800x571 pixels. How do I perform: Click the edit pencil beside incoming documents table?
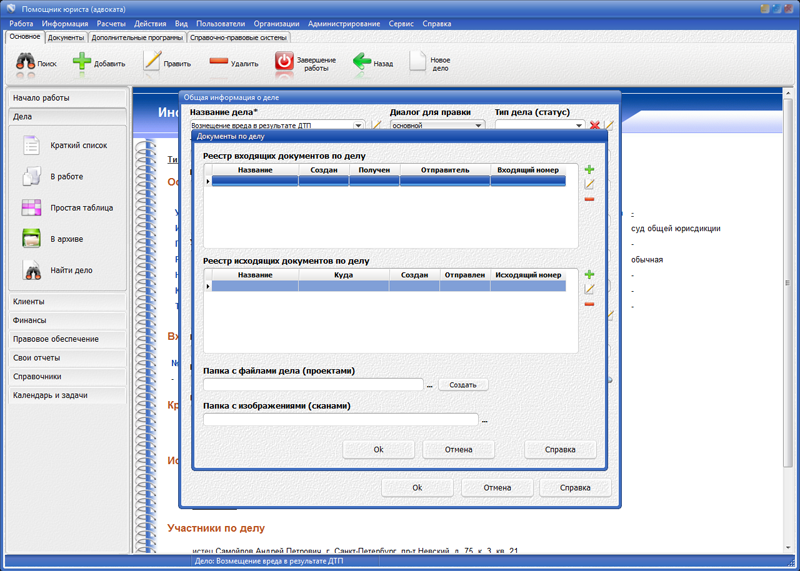point(589,185)
